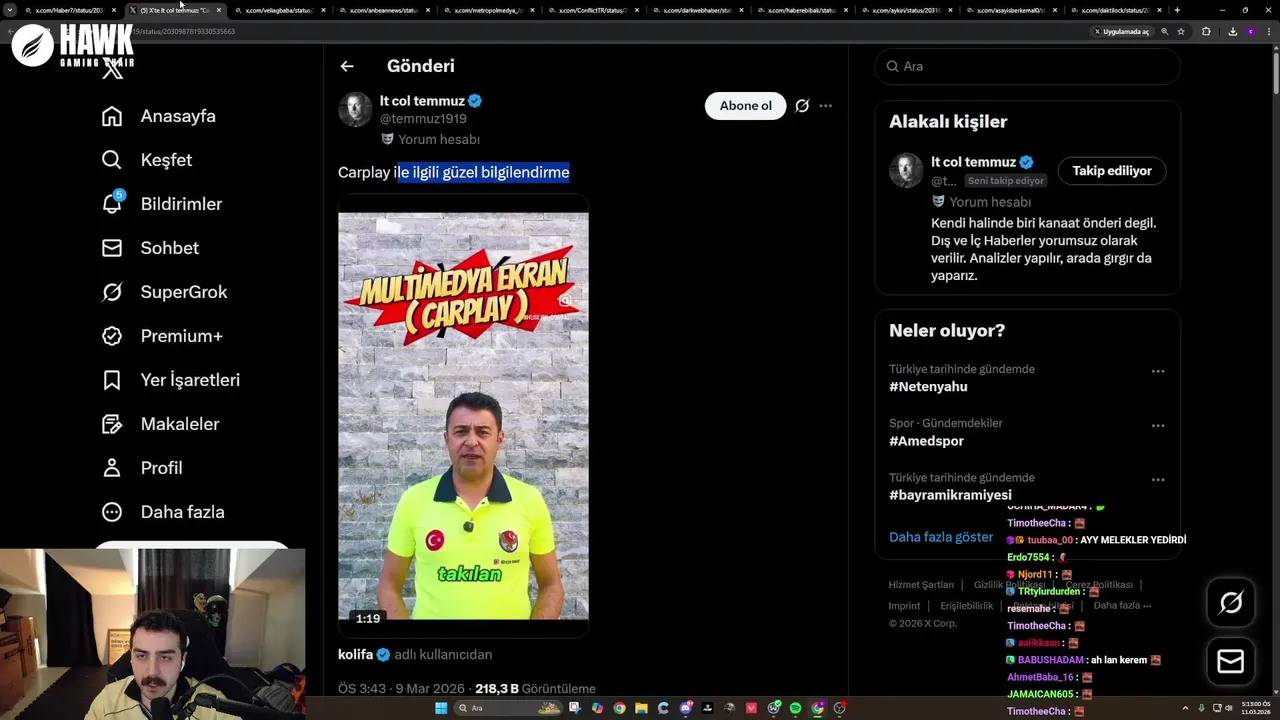The height and width of the screenshot is (720, 1280).
Task: Click the Uygulamada aç button in address bar
Action: click(1122, 31)
